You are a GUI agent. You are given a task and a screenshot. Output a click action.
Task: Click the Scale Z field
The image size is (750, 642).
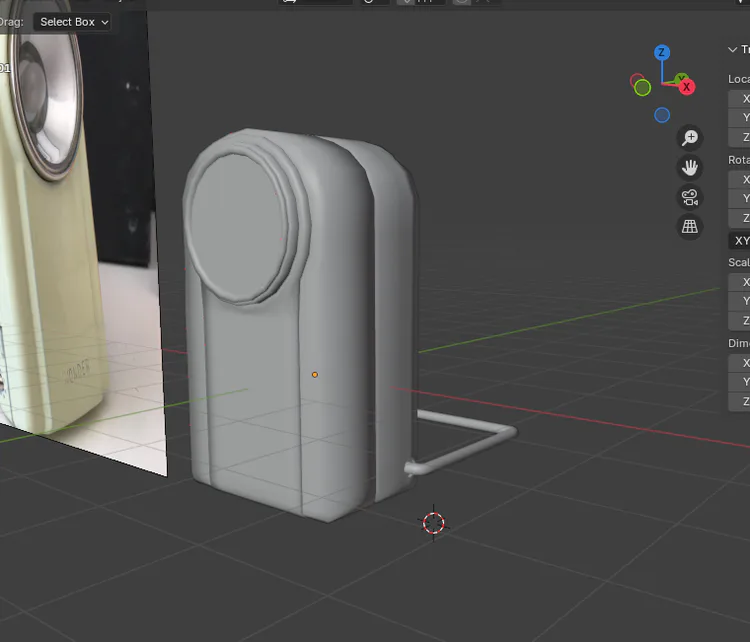pyautogui.click(x=739, y=321)
